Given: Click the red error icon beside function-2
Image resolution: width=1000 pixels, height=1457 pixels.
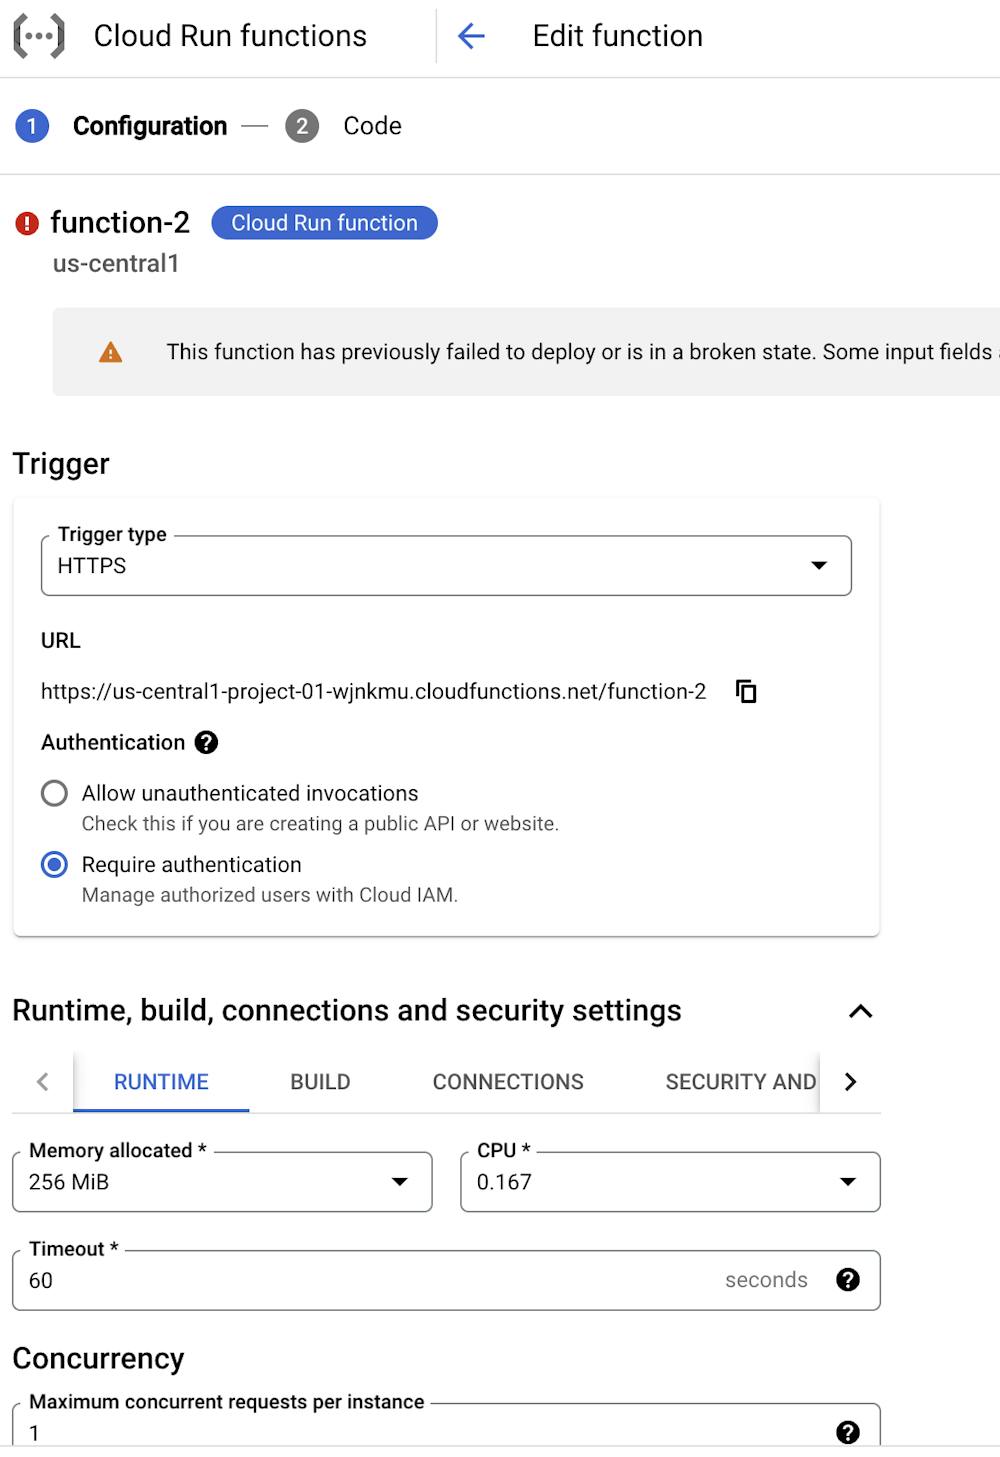Looking at the screenshot, I should (x=27, y=223).
